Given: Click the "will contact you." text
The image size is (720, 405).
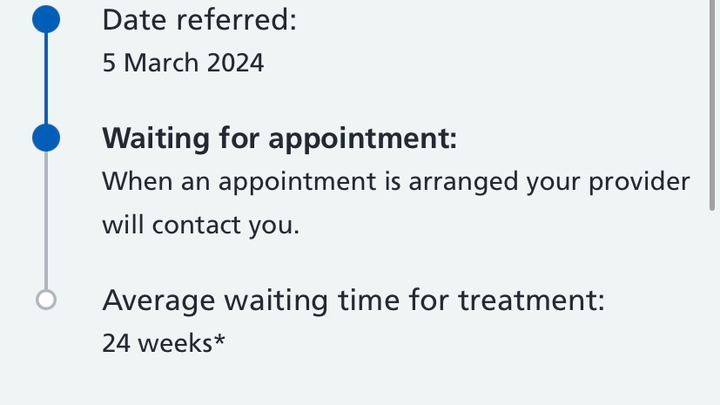Looking at the screenshot, I should pyautogui.click(x=201, y=225).
